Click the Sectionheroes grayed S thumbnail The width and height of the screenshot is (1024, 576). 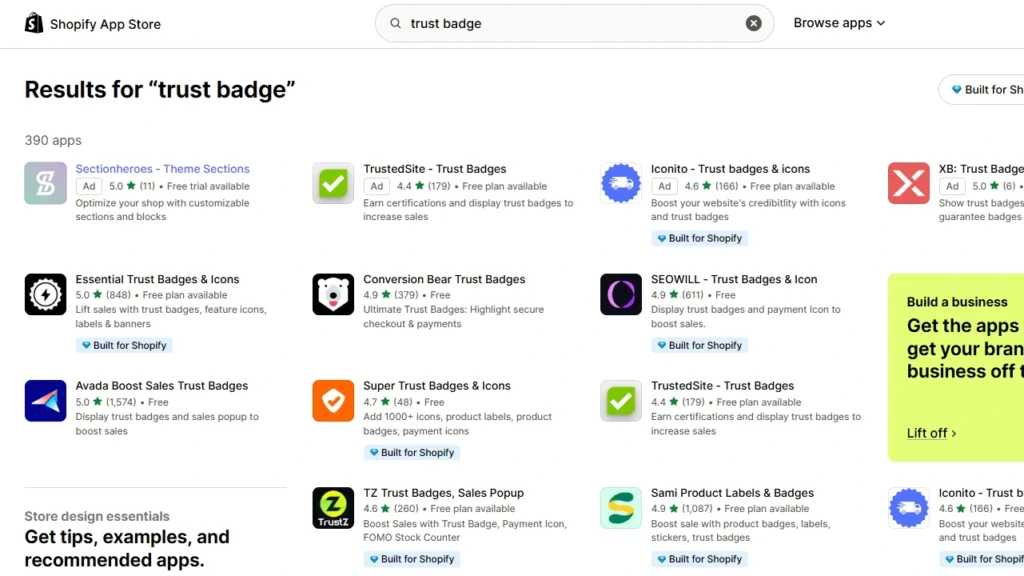tap(45, 184)
